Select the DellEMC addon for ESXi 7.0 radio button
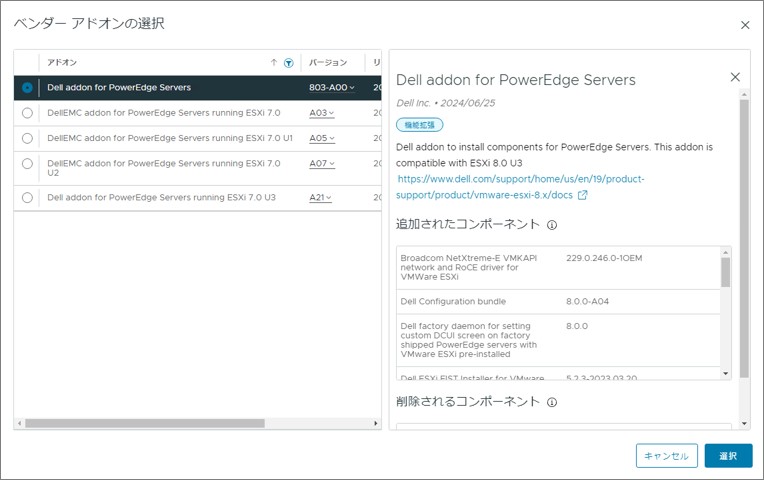 pos(27,113)
